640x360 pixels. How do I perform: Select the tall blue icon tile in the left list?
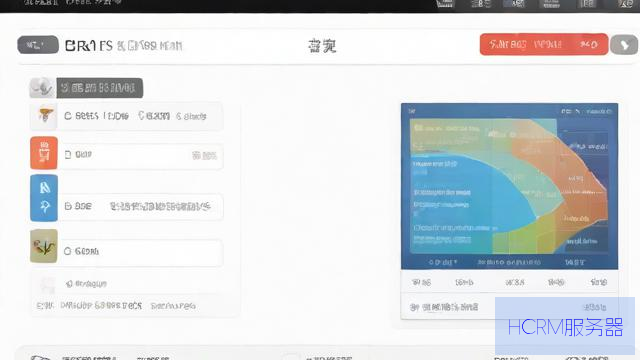click(x=44, y=198)
